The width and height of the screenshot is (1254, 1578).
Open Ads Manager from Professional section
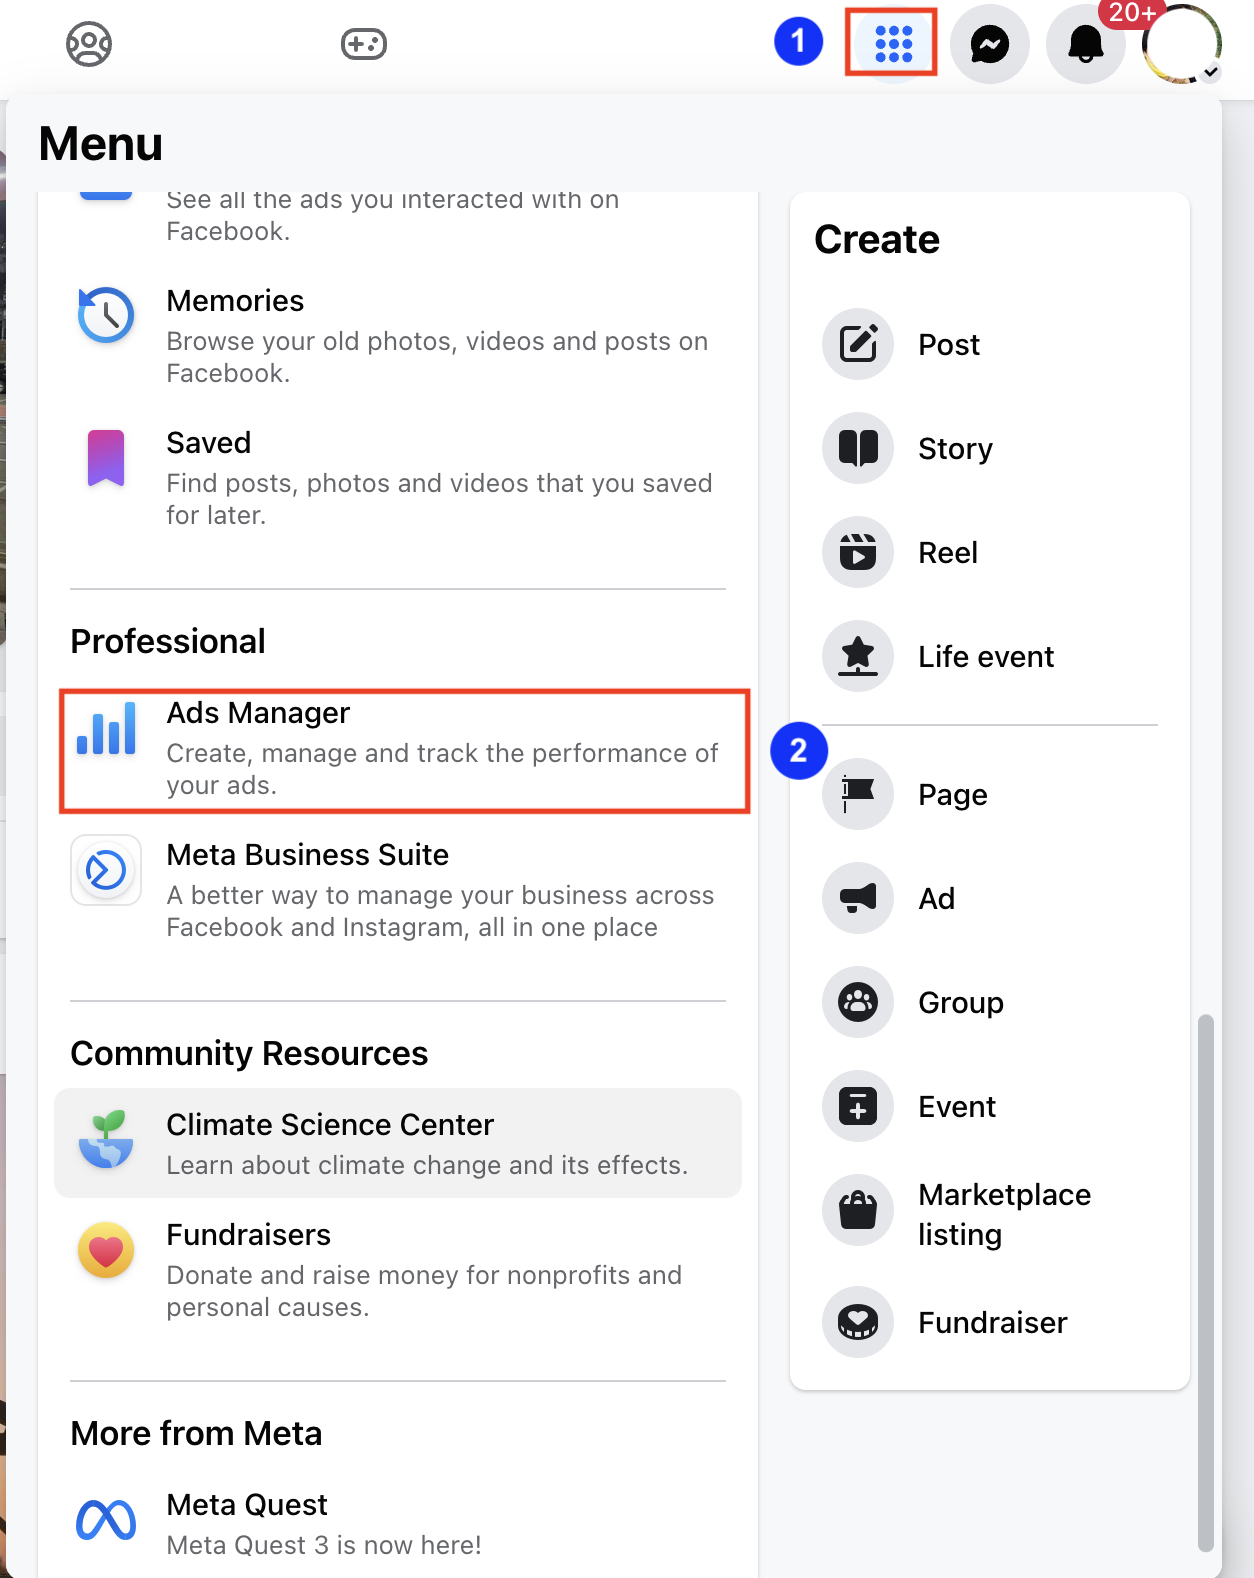click(x=404, y=749)
